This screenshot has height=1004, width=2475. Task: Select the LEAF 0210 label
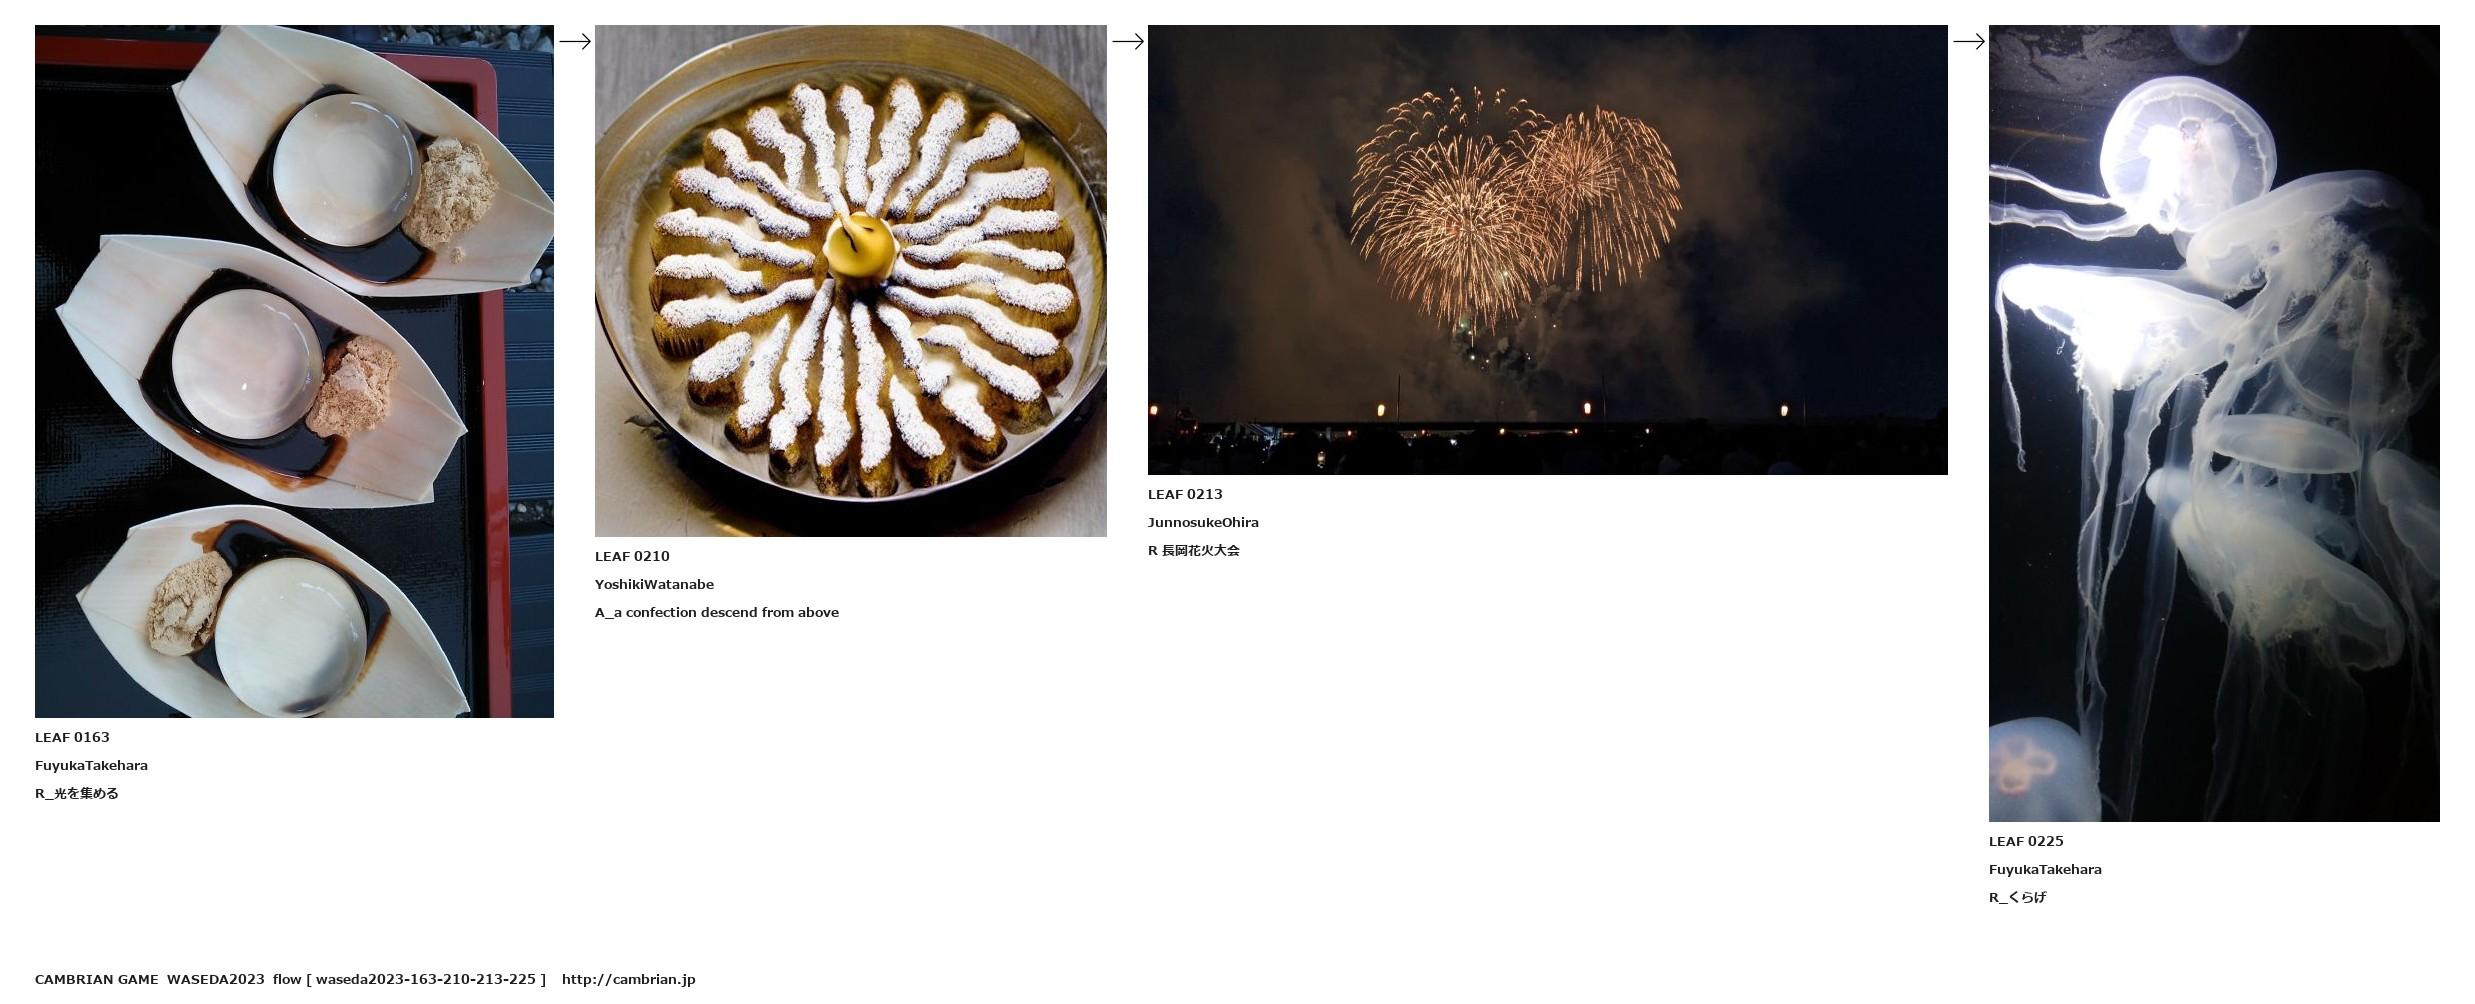(x=632, y=557)
